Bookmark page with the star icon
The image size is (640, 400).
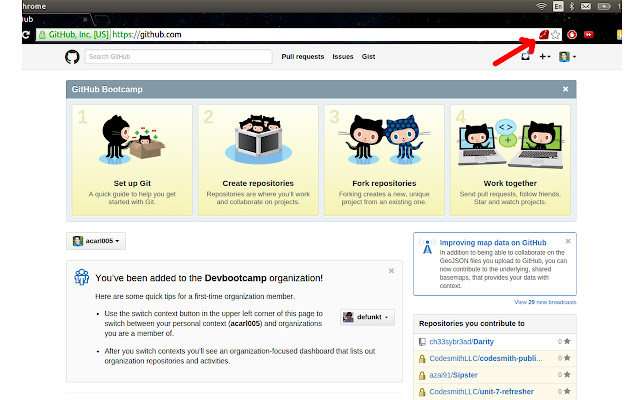556,35
